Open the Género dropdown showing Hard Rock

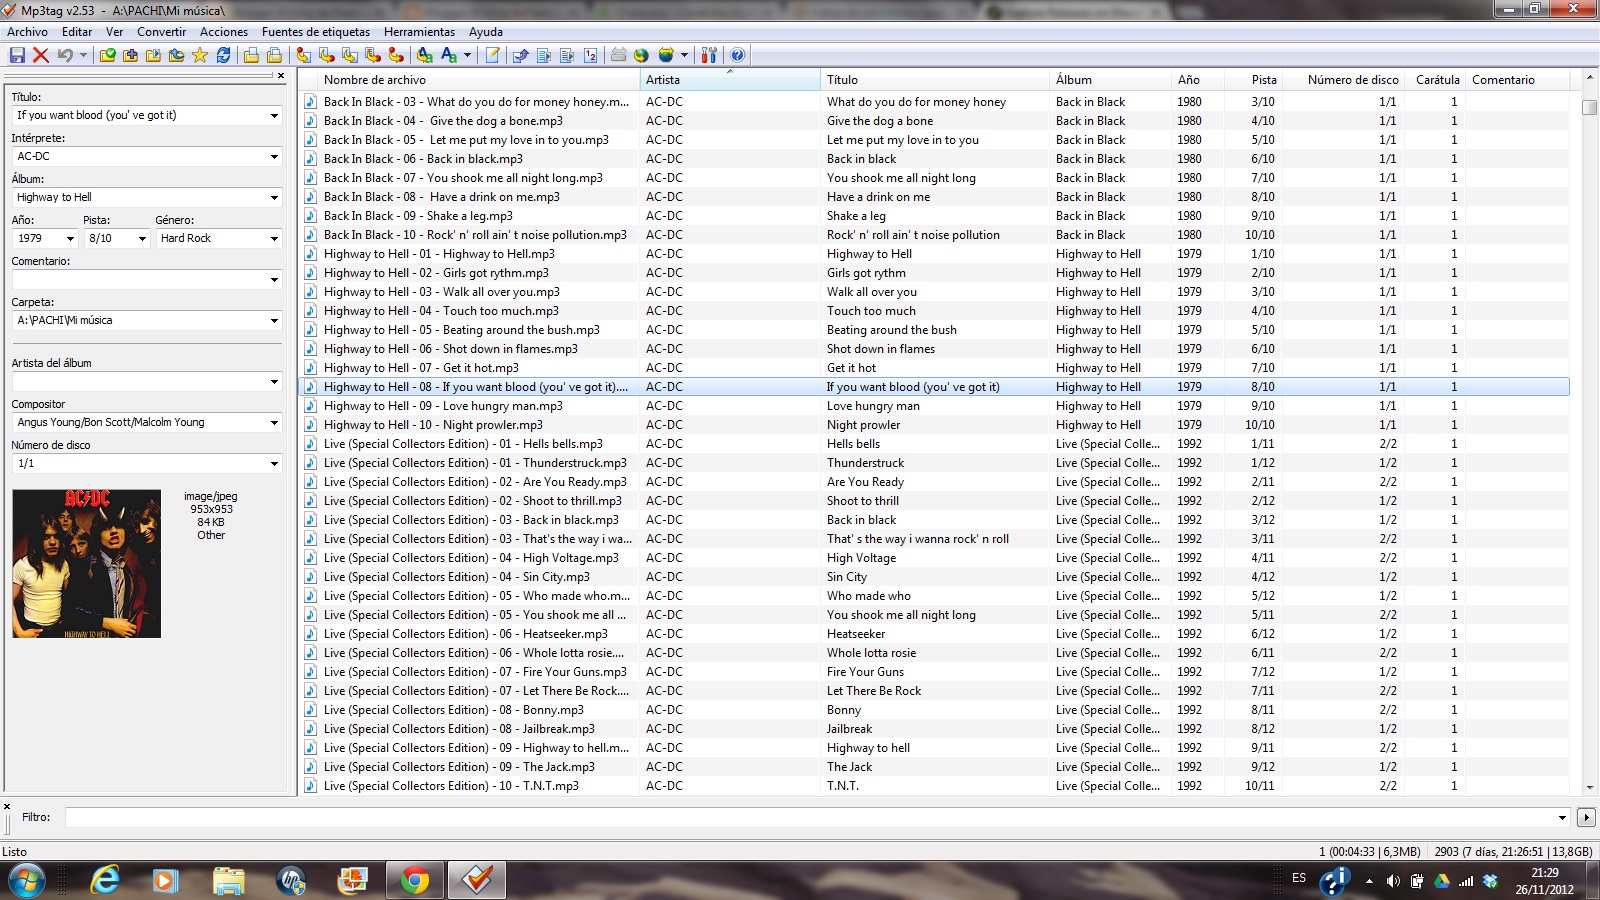pyautogui.click(x=274, y=239)
